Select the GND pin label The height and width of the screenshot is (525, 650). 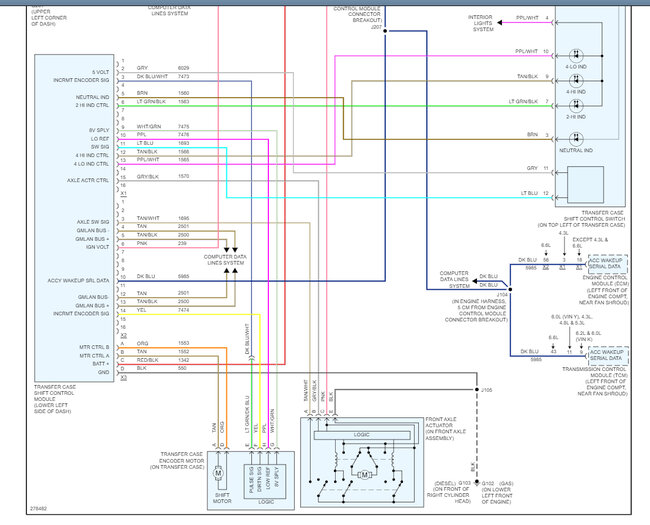click(x=104, y=372)
